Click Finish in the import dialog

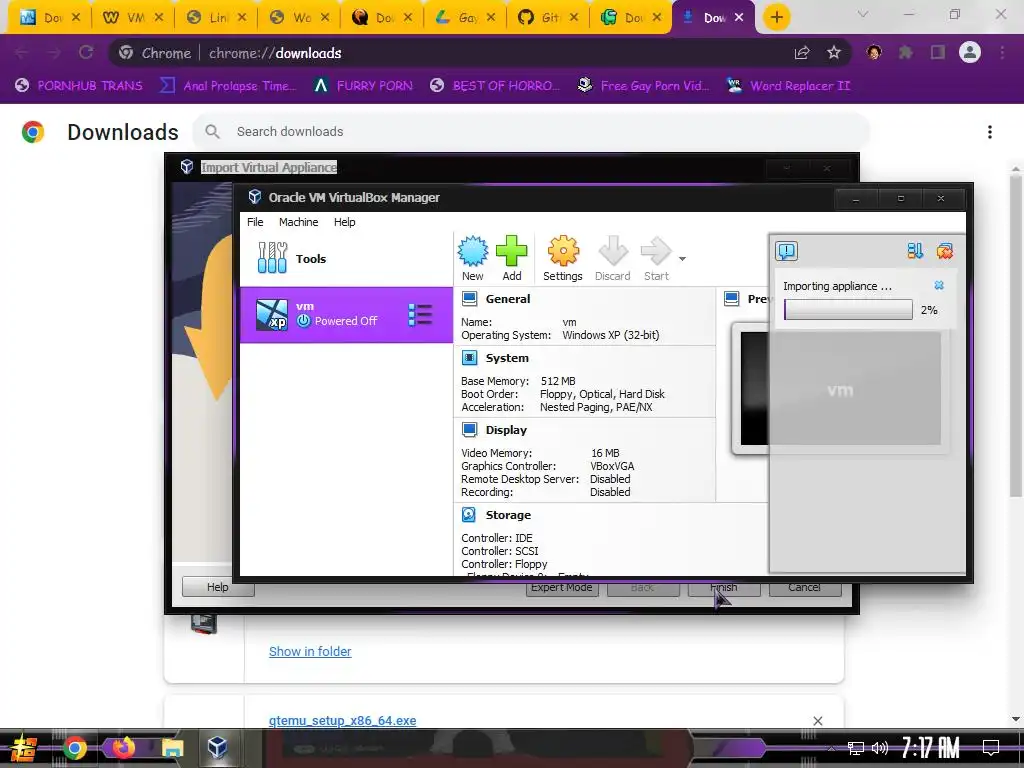(x=724, y=587)
